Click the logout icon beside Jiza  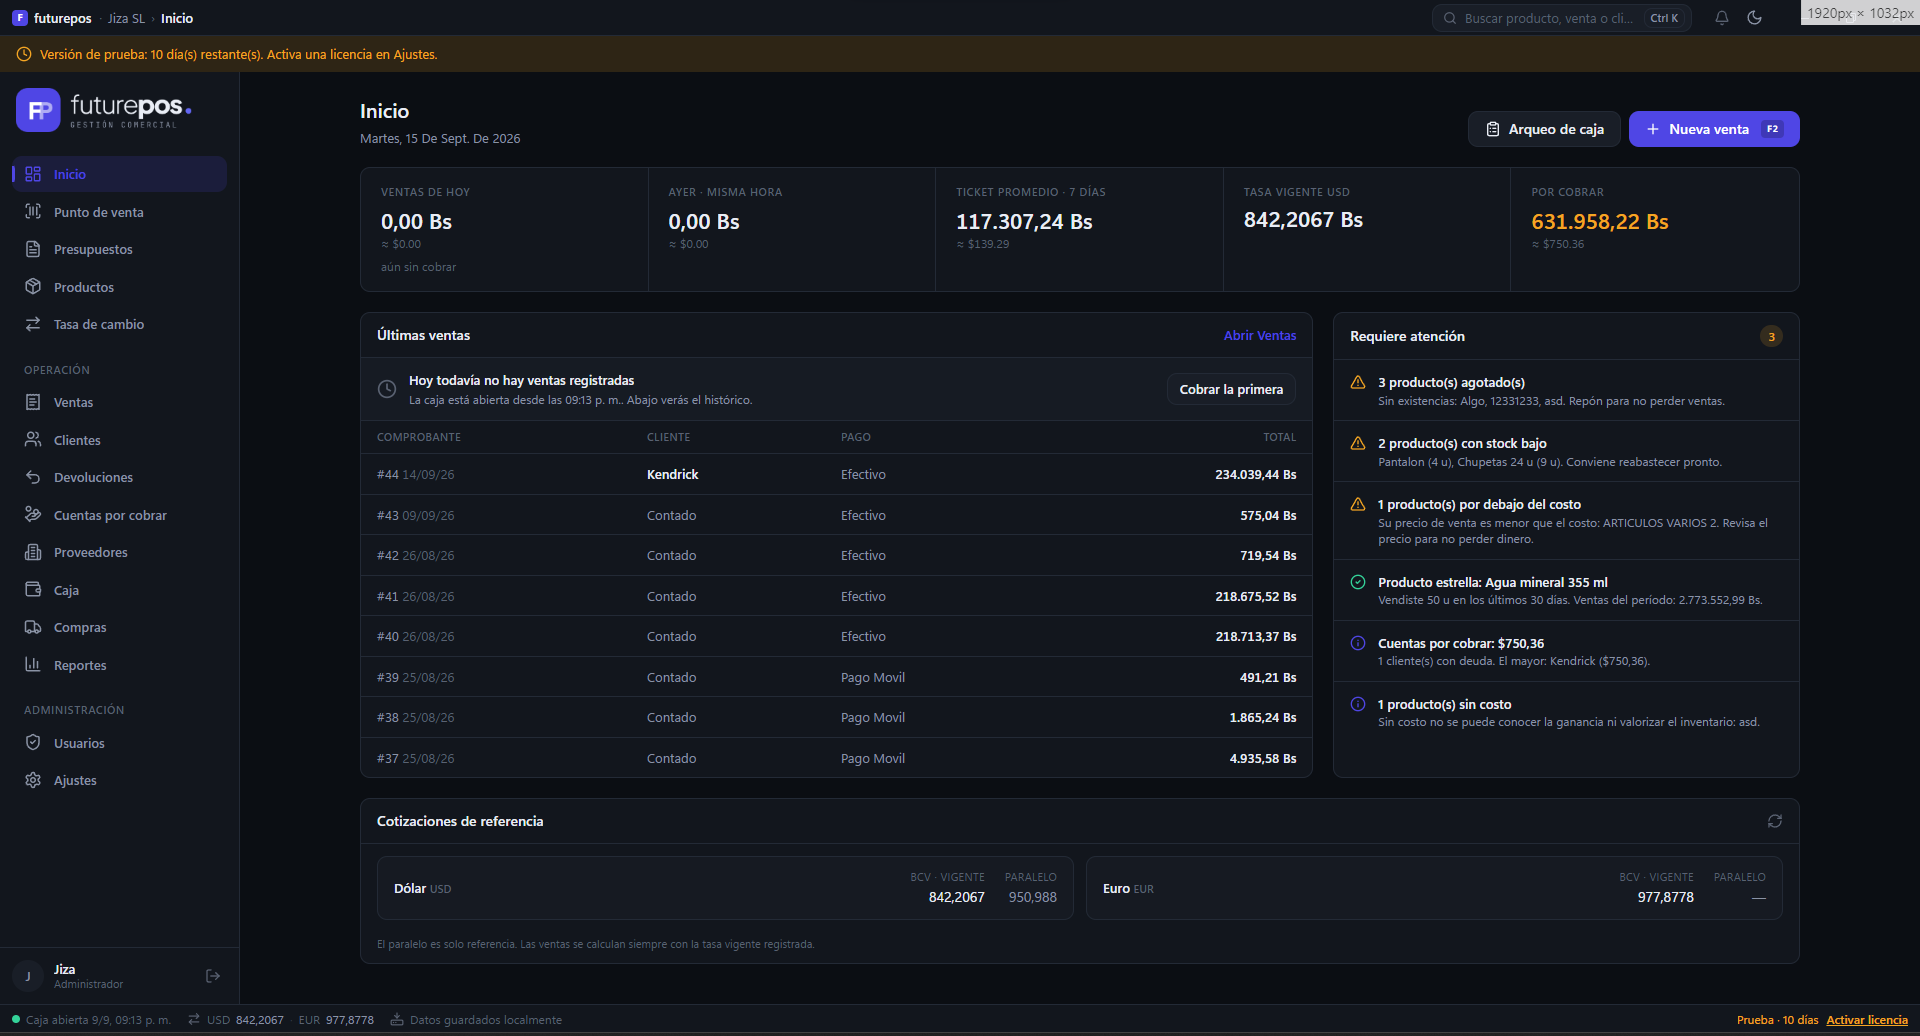tap(213, 976)
